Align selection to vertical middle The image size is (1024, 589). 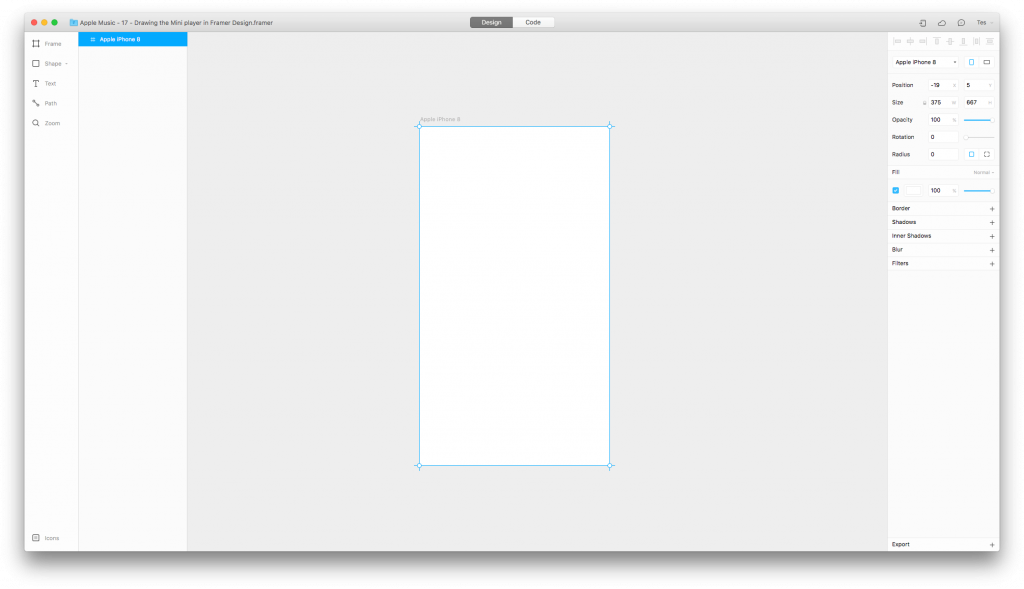tap(950, 41)
